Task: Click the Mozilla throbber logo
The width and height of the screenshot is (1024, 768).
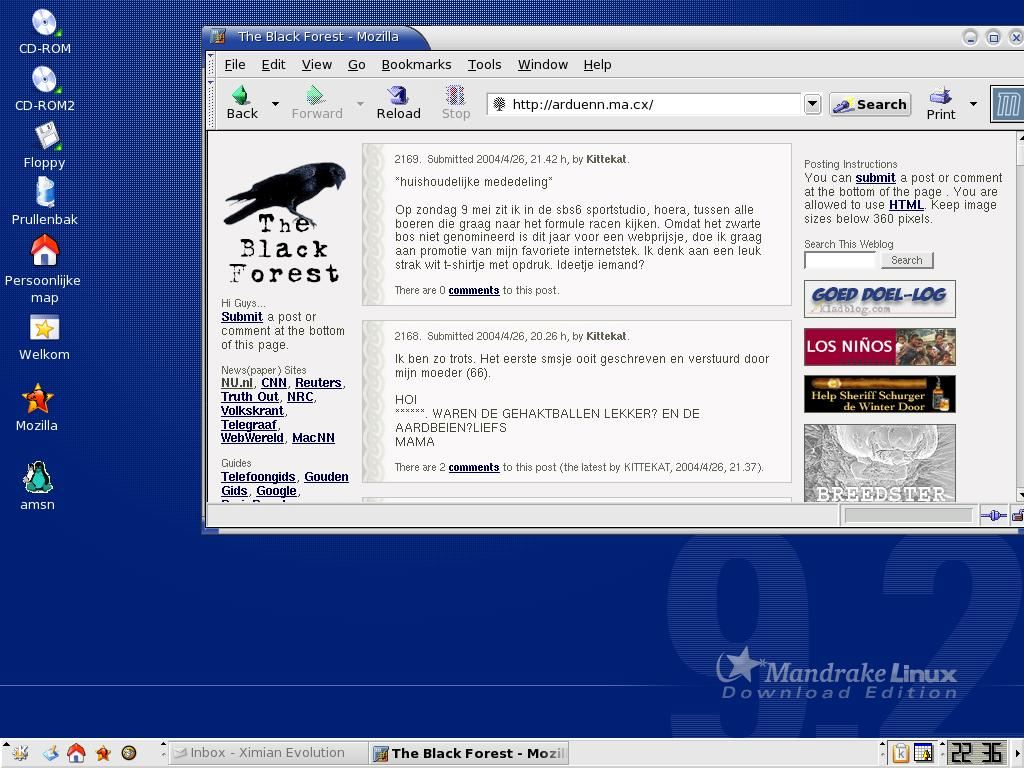Action: tap(1006, 104)
